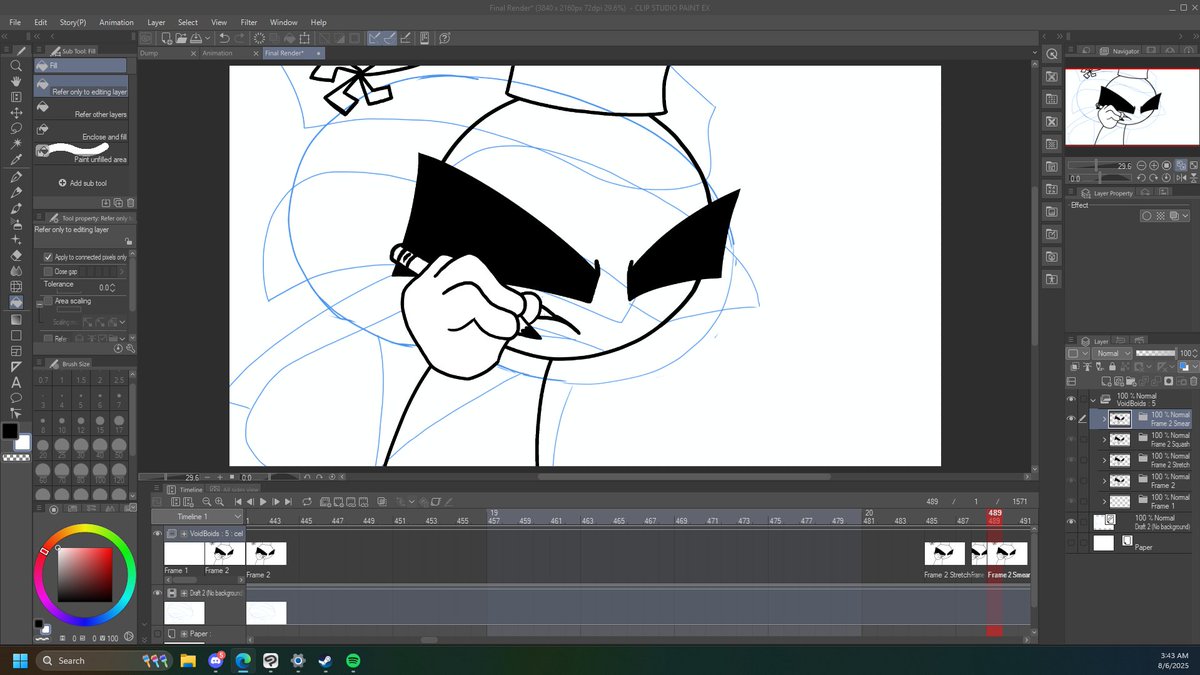Select the Hand tool in the toolbar
This screenshot has width=1200, height=675.
[16, 83]
